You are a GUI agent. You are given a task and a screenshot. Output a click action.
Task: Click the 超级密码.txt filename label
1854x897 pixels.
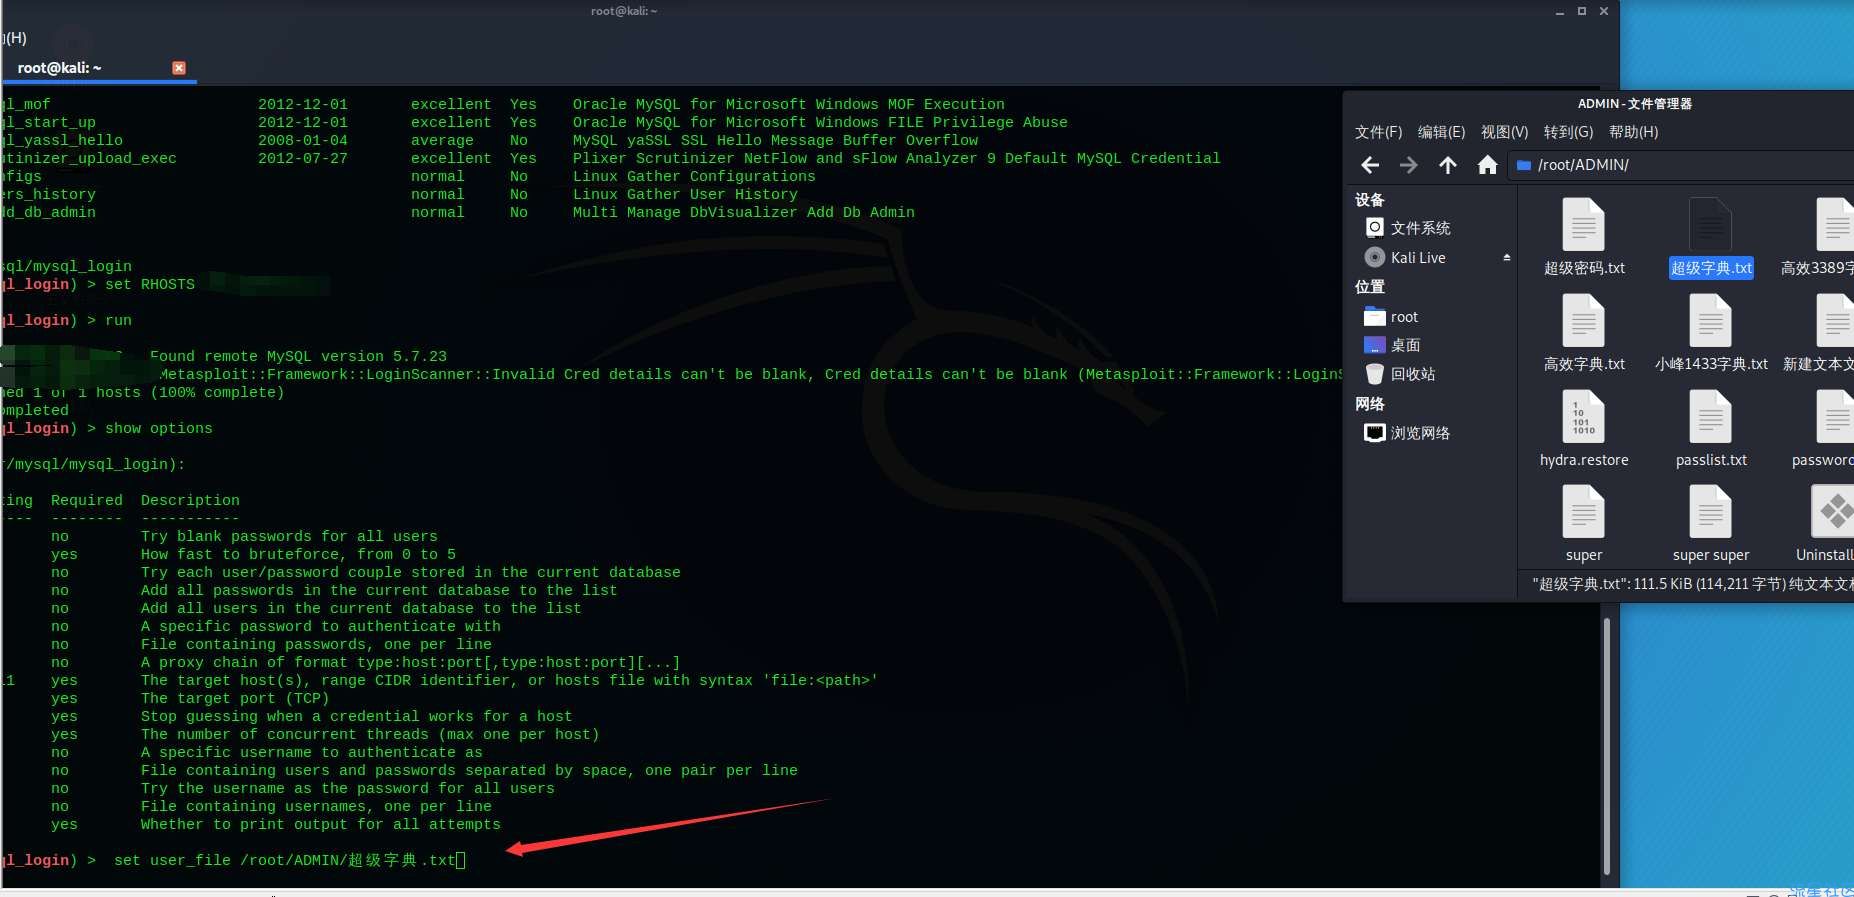click(x=1584, y=268)
